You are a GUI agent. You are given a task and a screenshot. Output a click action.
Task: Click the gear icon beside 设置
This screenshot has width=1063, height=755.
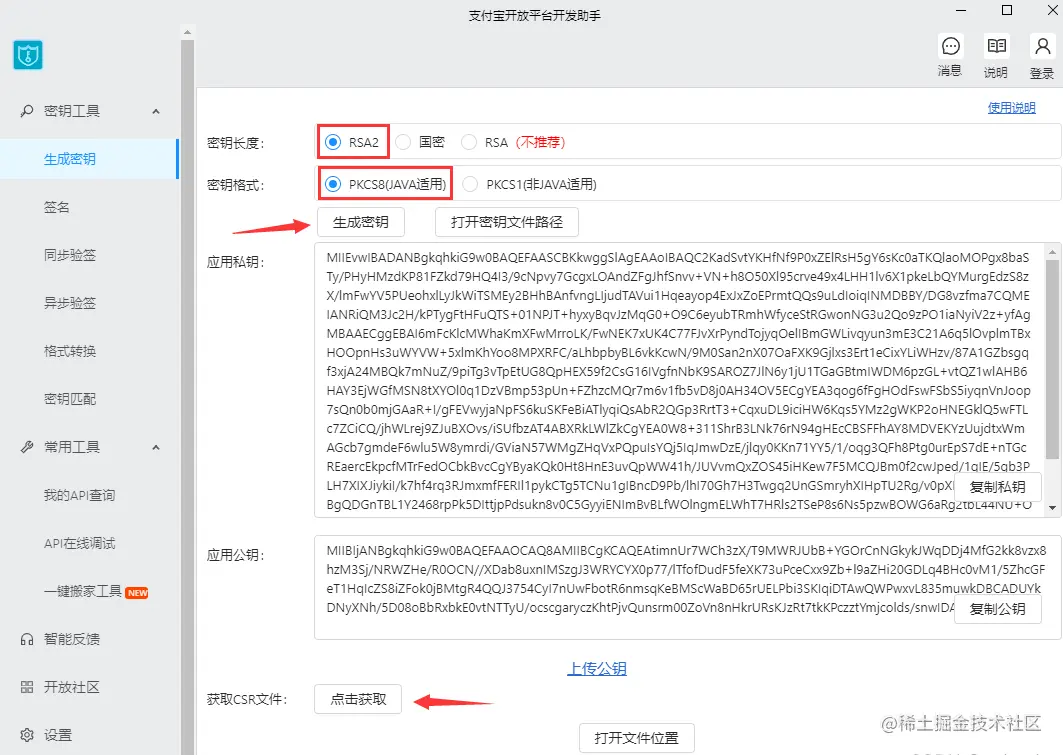[27, 735]
